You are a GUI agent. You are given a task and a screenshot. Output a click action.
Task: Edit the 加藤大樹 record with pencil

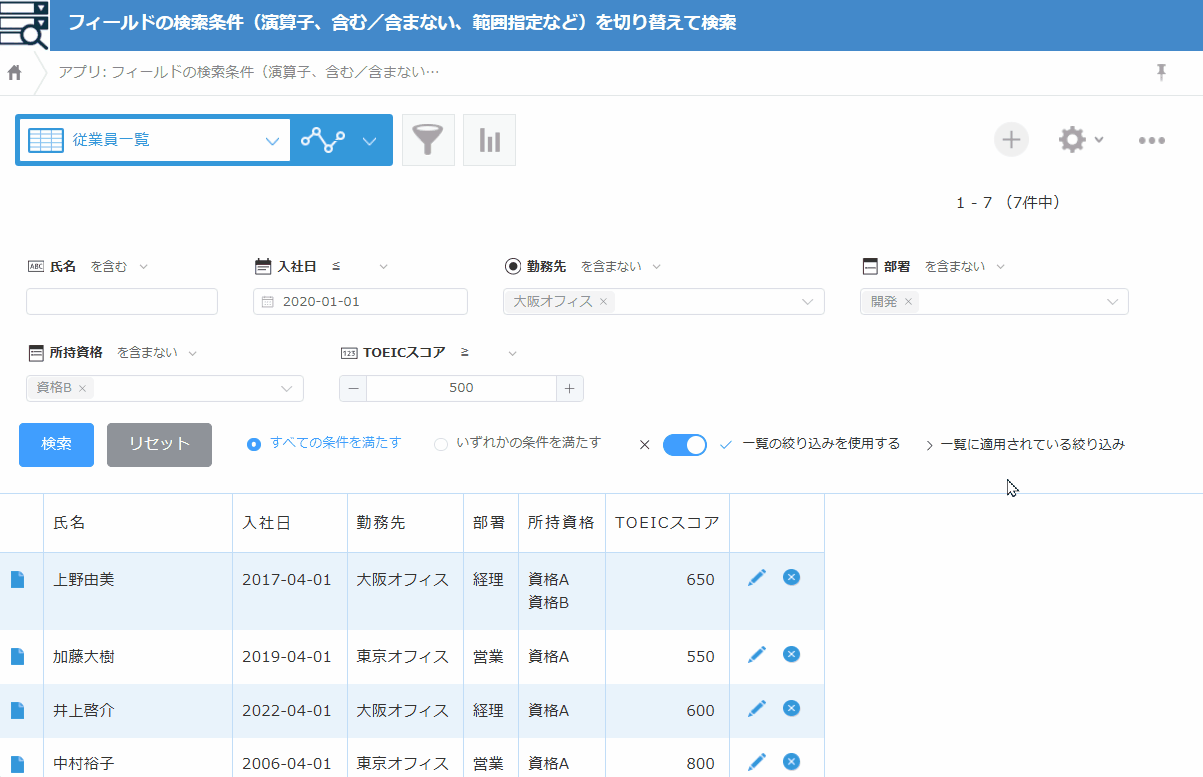(757, 654)
